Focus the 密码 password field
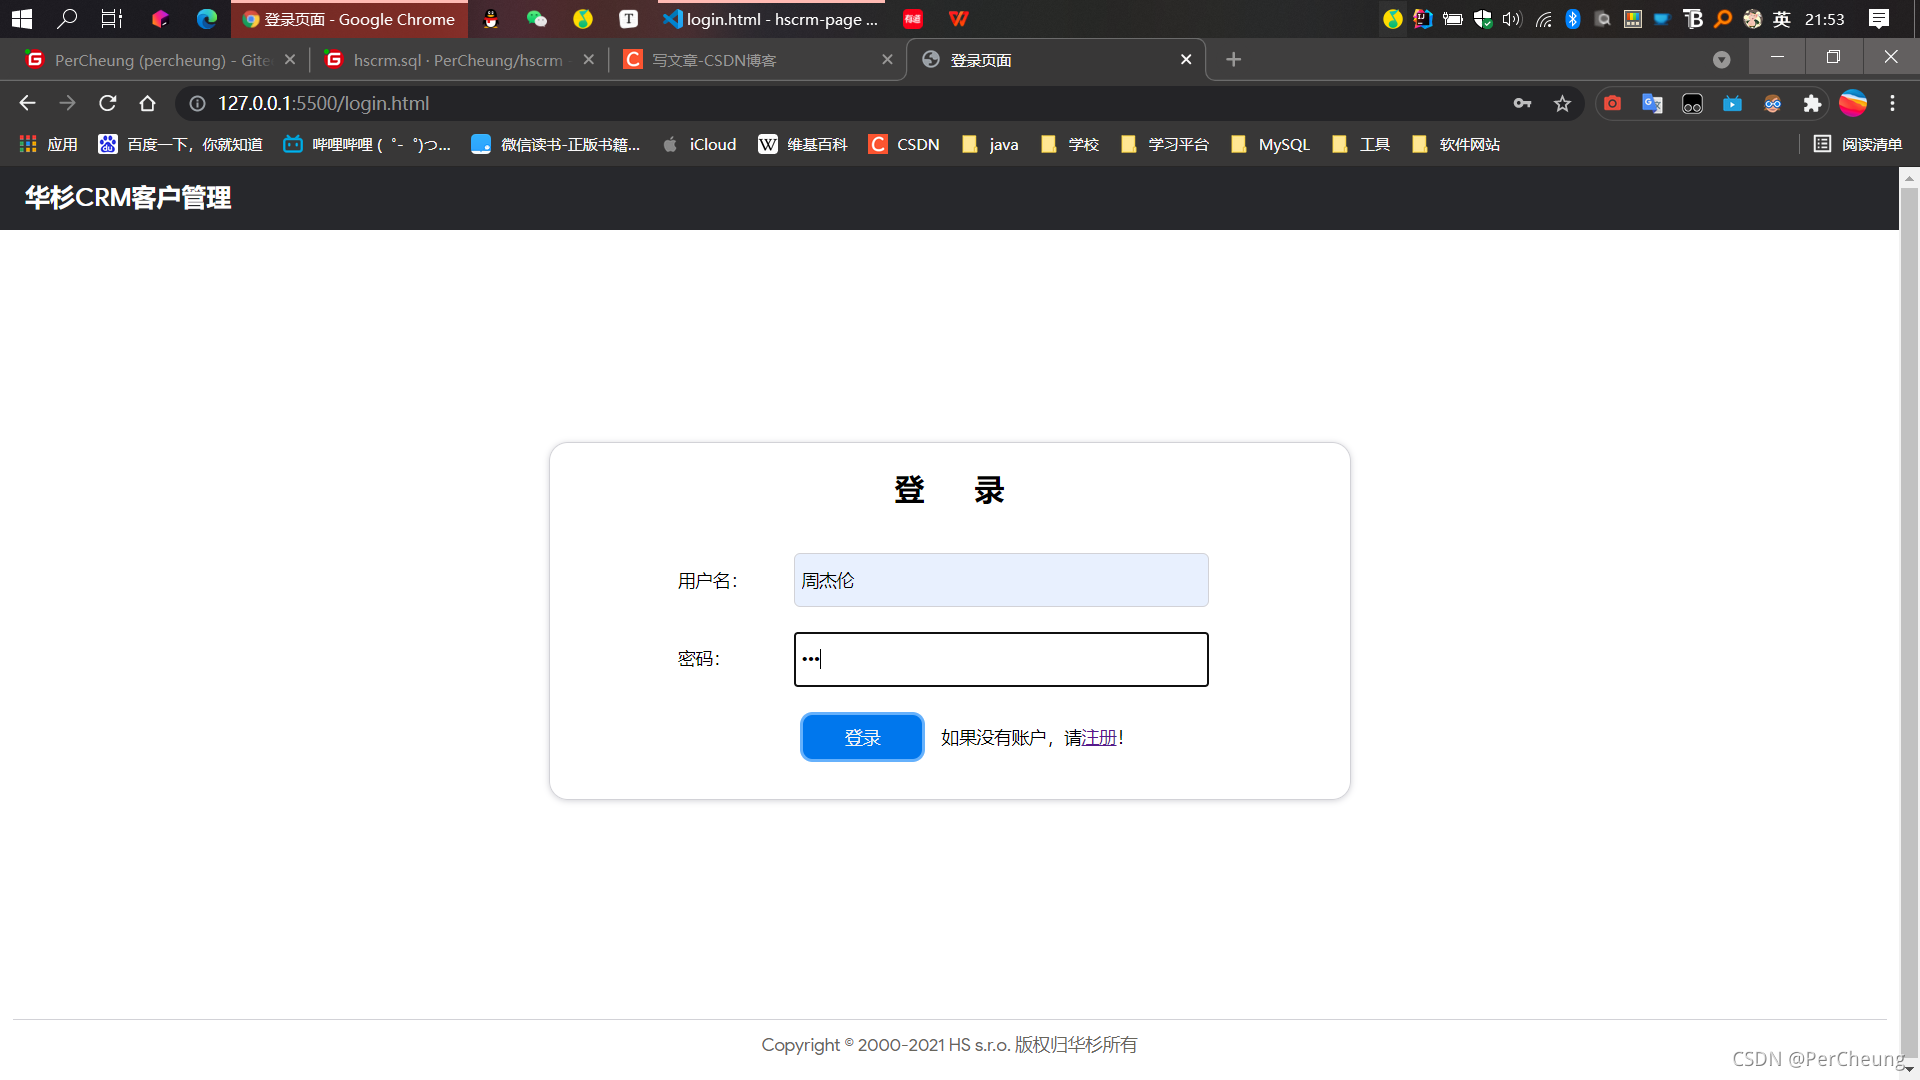Viewport: 1920px width, 1080px height. (1001, 659)
